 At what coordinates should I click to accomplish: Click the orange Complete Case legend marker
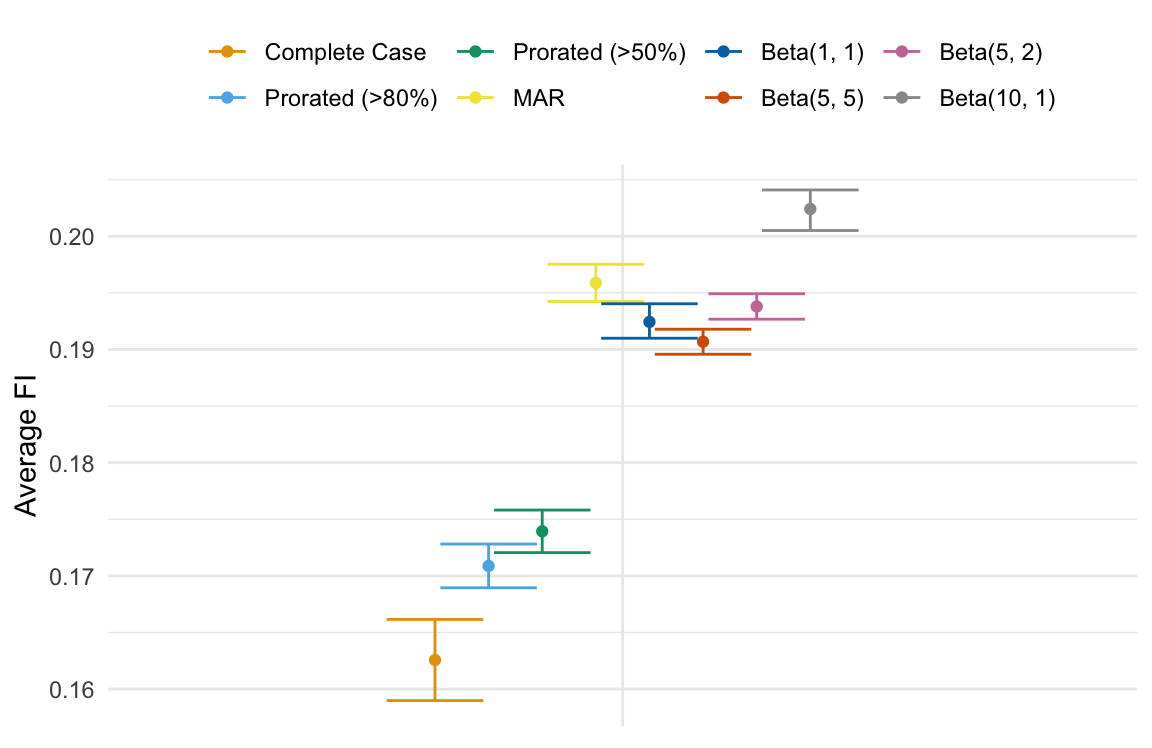point(228,52)
